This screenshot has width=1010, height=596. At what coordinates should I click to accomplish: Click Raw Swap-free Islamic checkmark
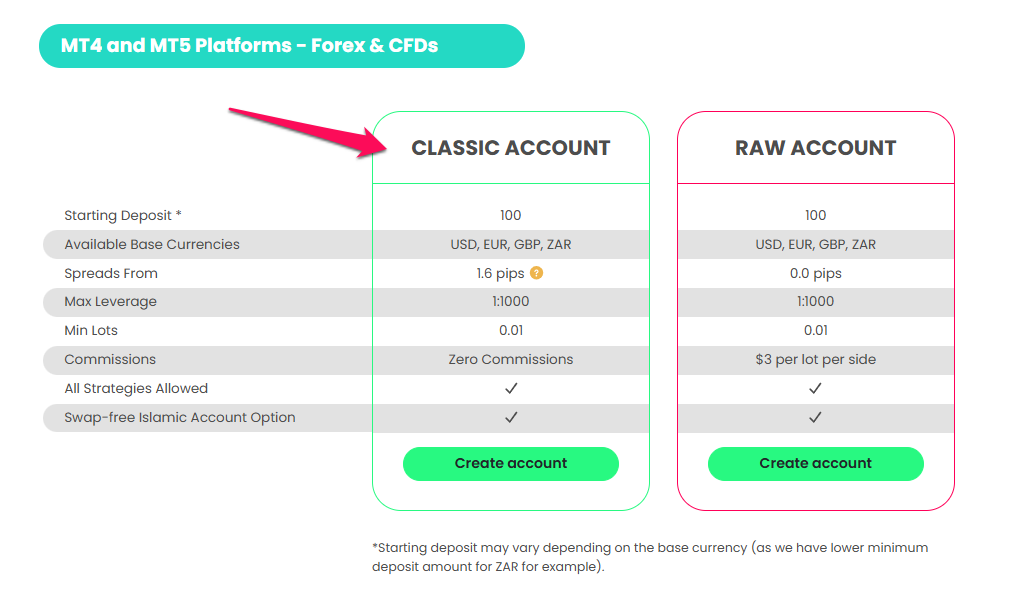pyautogui.click(x=815, y=417)
